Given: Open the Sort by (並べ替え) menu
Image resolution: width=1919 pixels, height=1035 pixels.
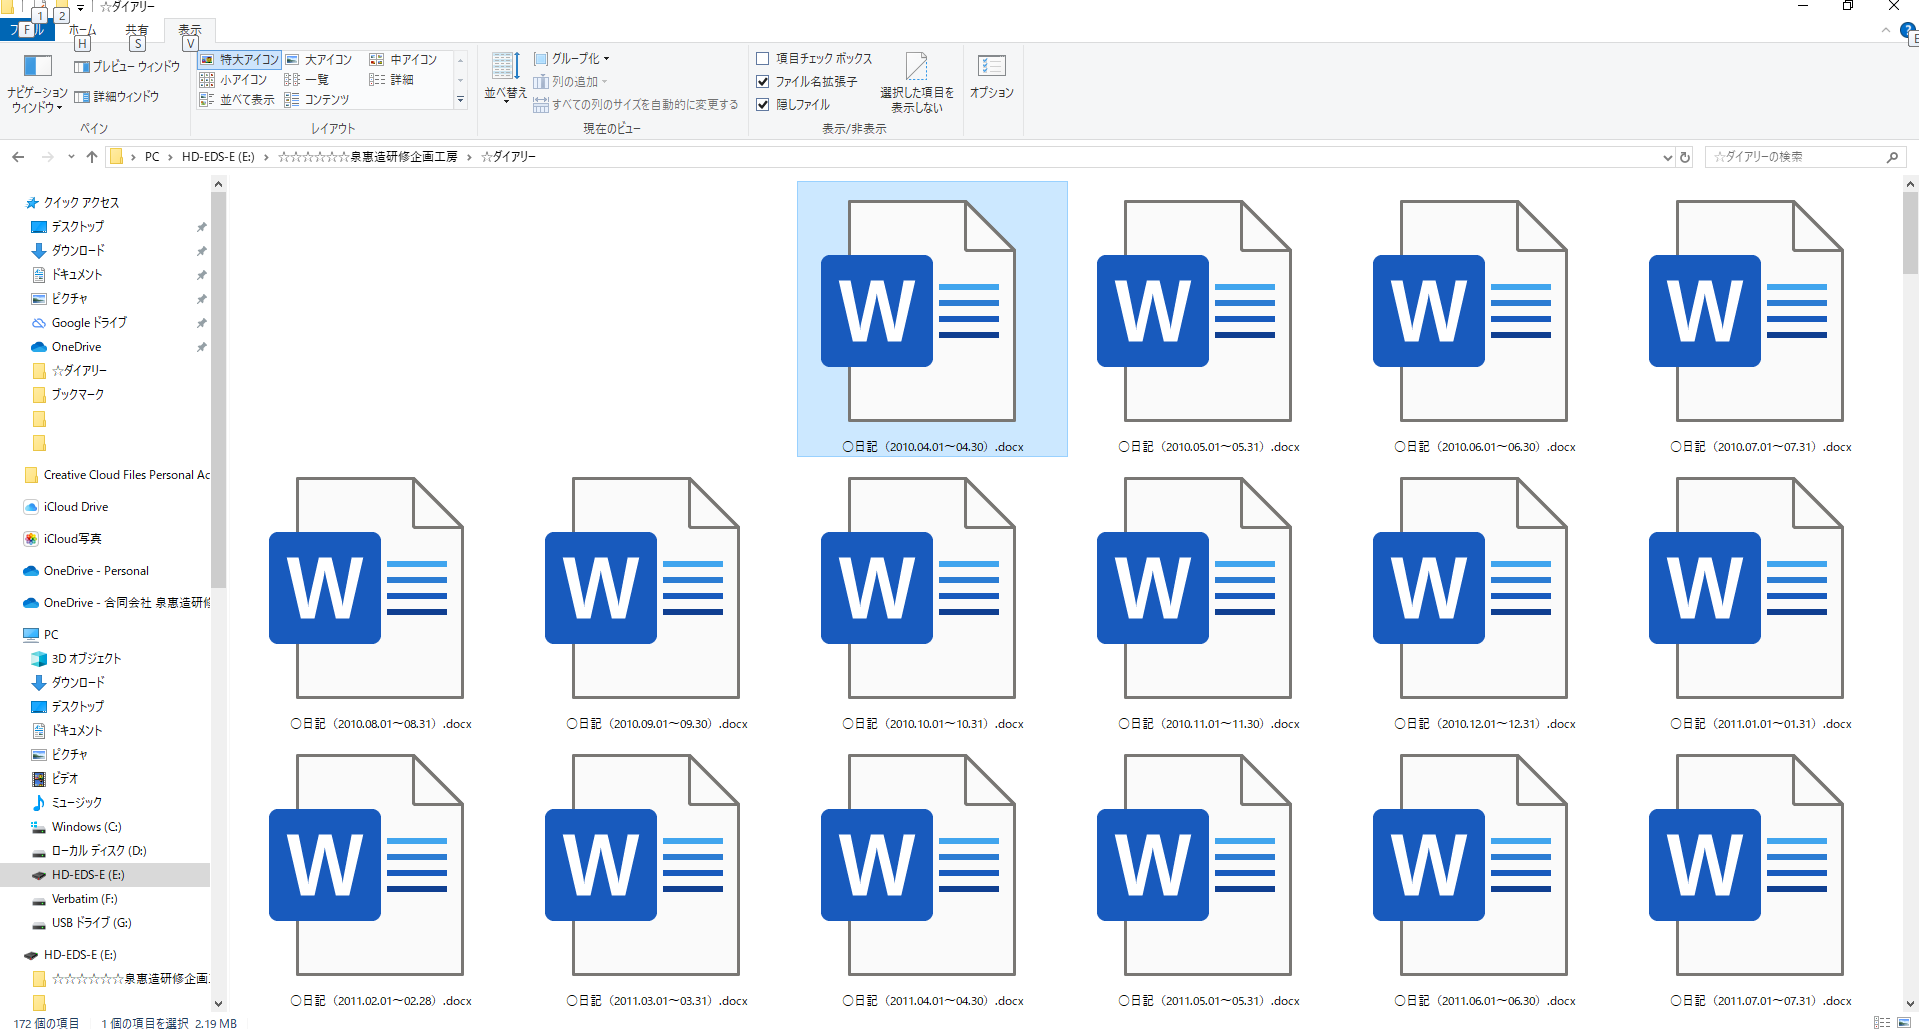Looking at the screenshot, I should pyautogui.click(x=506, y=78).
